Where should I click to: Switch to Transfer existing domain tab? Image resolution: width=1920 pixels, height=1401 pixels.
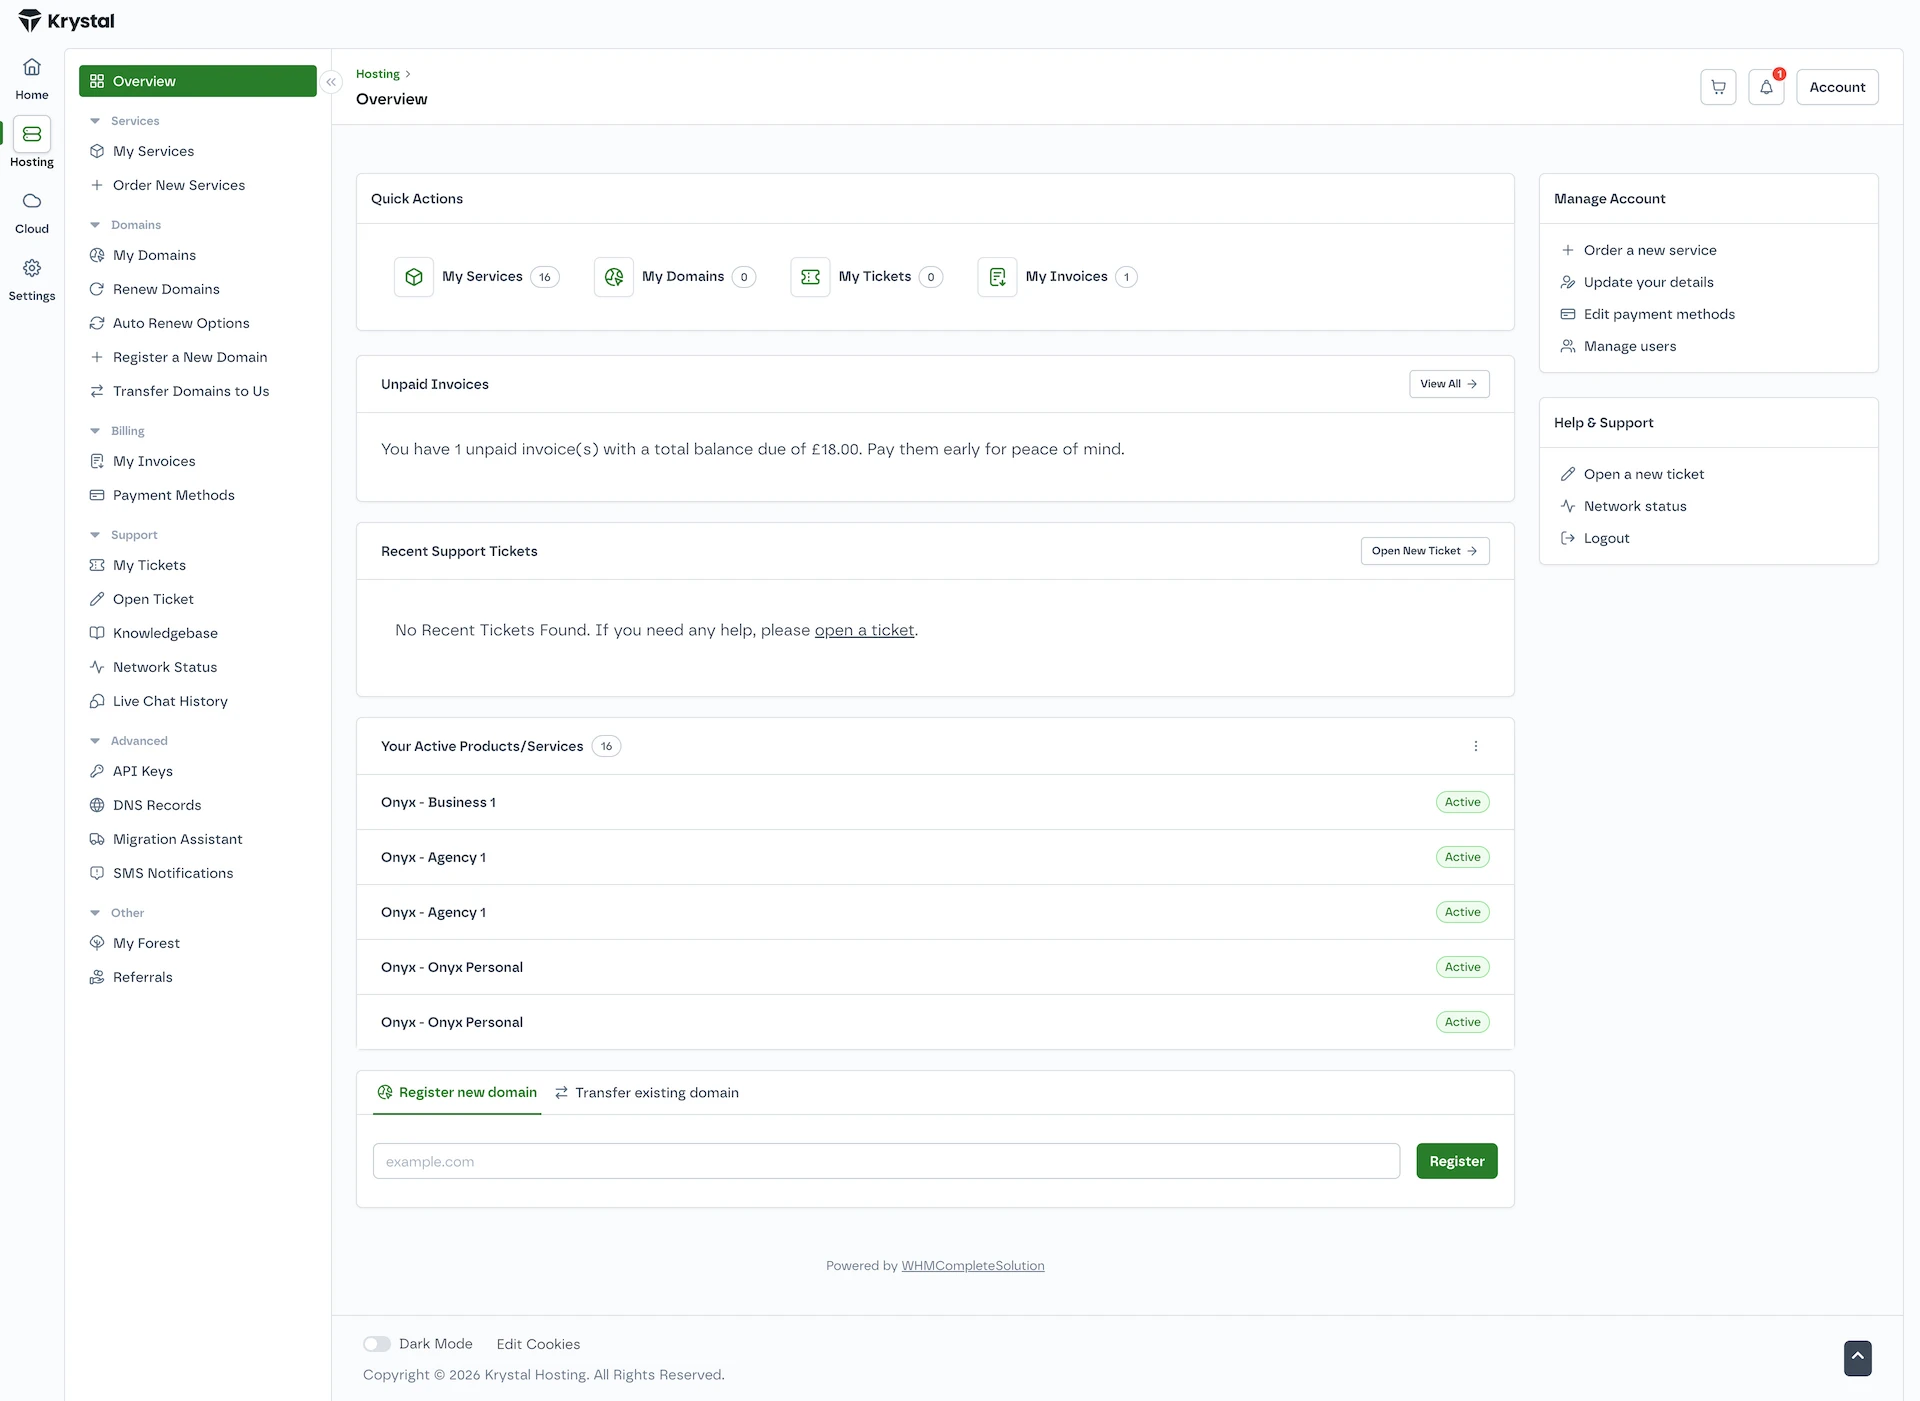point(647,1093)
